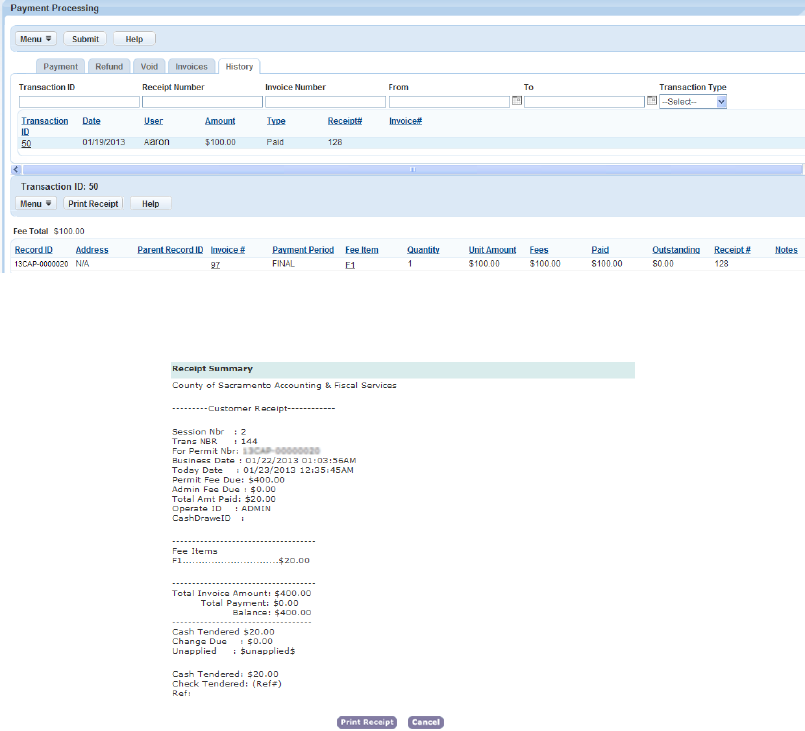The image size is (805, 731).
Task: Click Print Receipt beside Transaction ID: 50
Action: pos(93,204)
